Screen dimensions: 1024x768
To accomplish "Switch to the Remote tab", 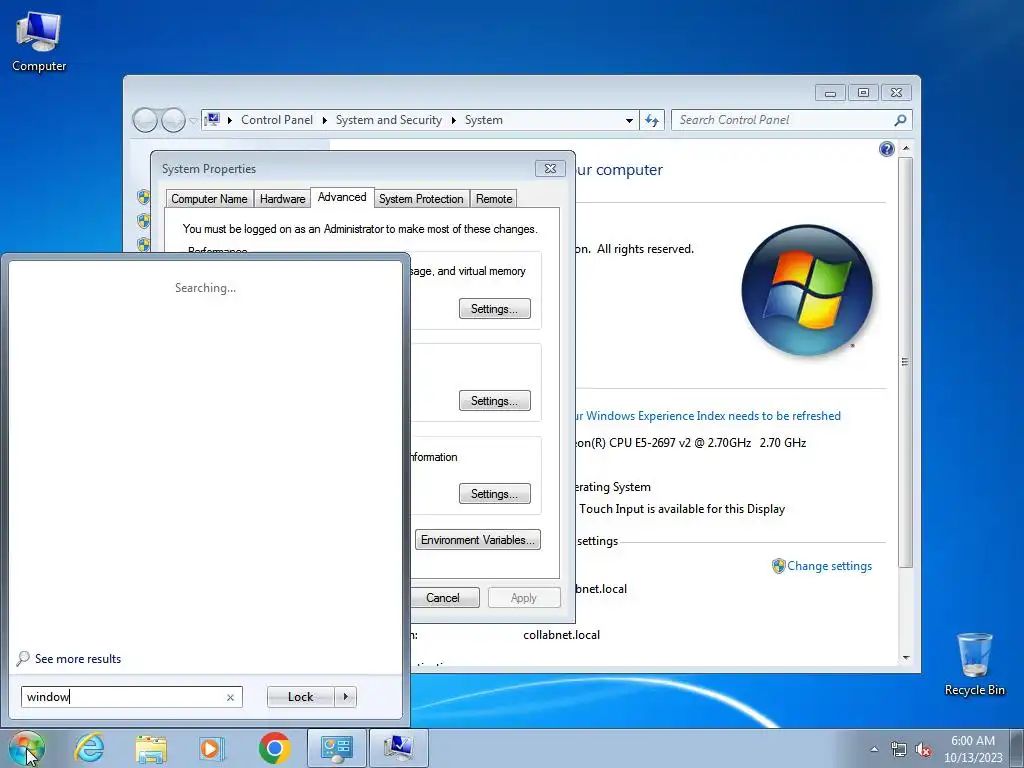I will [494, 199].
